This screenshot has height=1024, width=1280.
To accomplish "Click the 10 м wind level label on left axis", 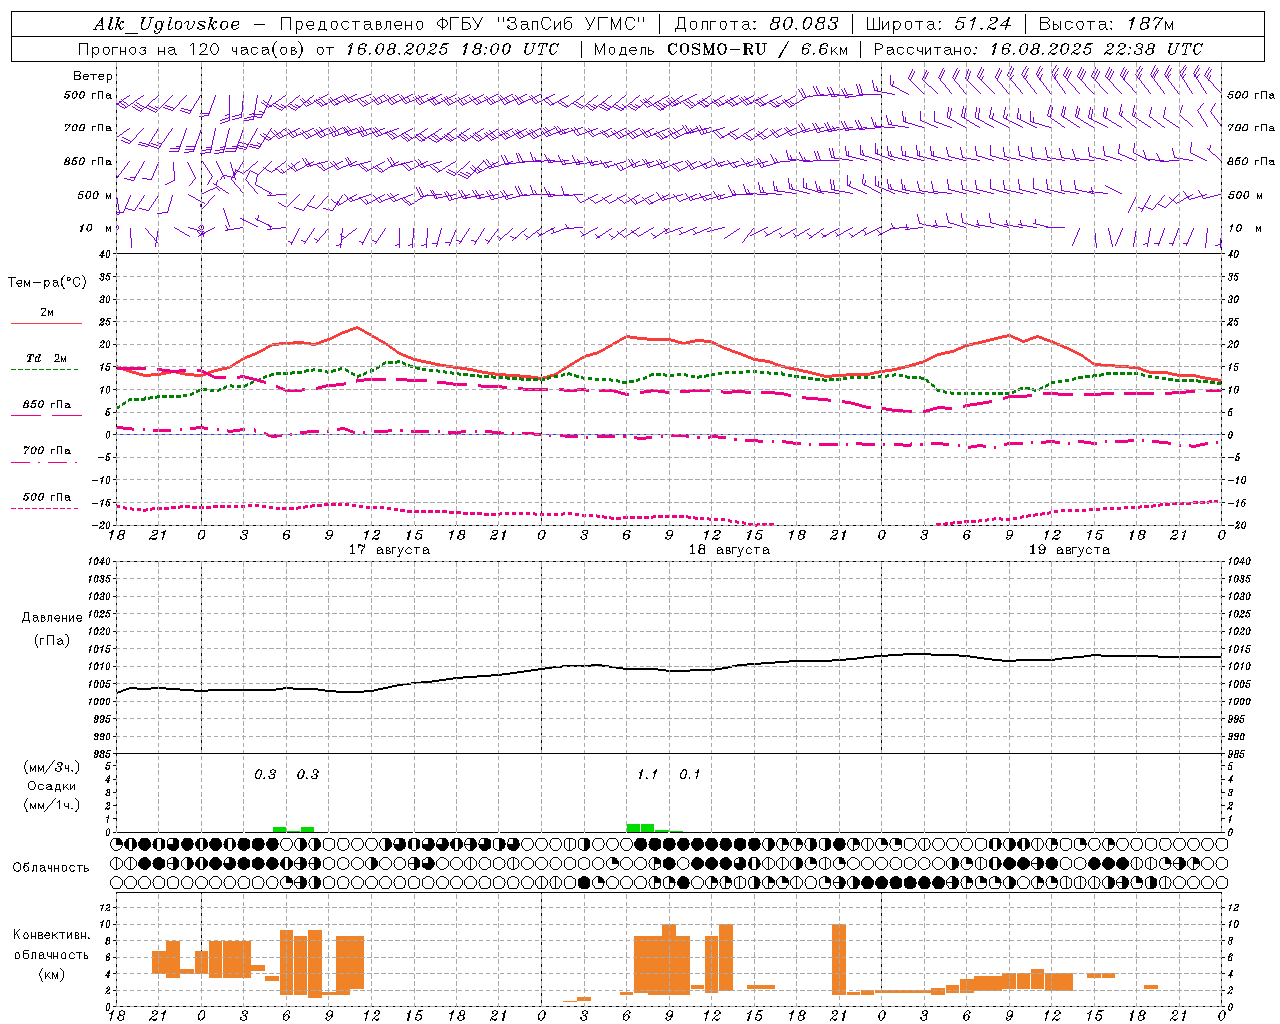I will pos(96,228).
